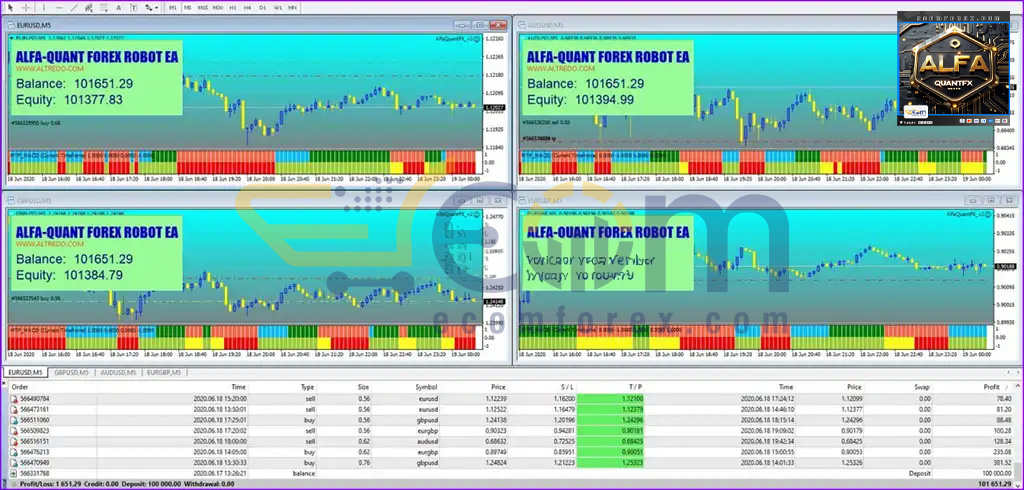1024x490 pixels.
Task: Click WWW.ALTREDO.COM link in AUDUSD chart
Action: click(x=561, y=69)
